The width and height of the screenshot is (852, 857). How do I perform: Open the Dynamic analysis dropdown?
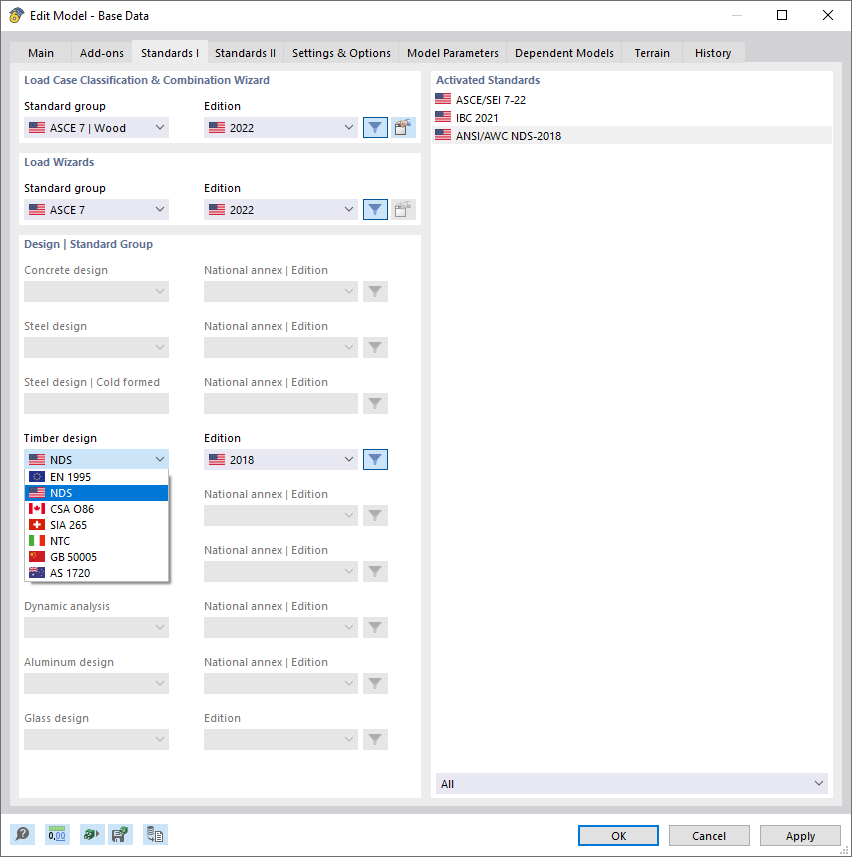96,627
